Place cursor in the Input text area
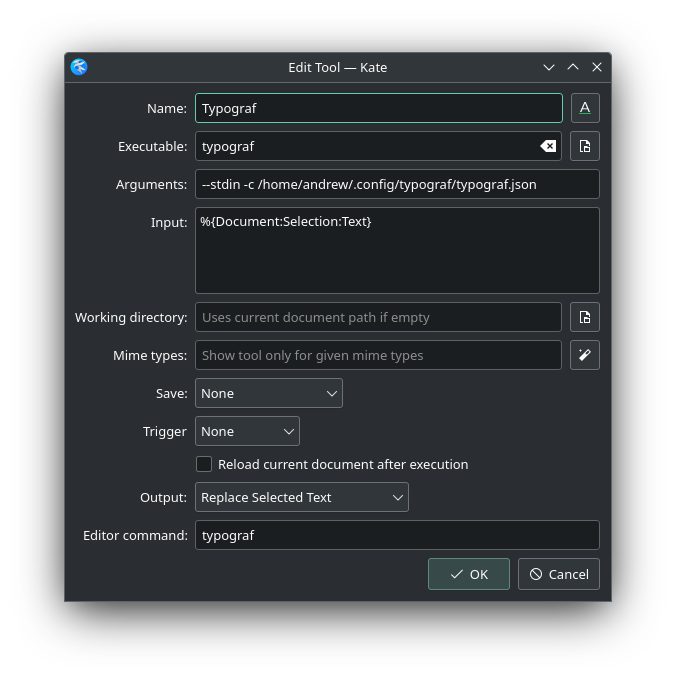 [397, 250]
